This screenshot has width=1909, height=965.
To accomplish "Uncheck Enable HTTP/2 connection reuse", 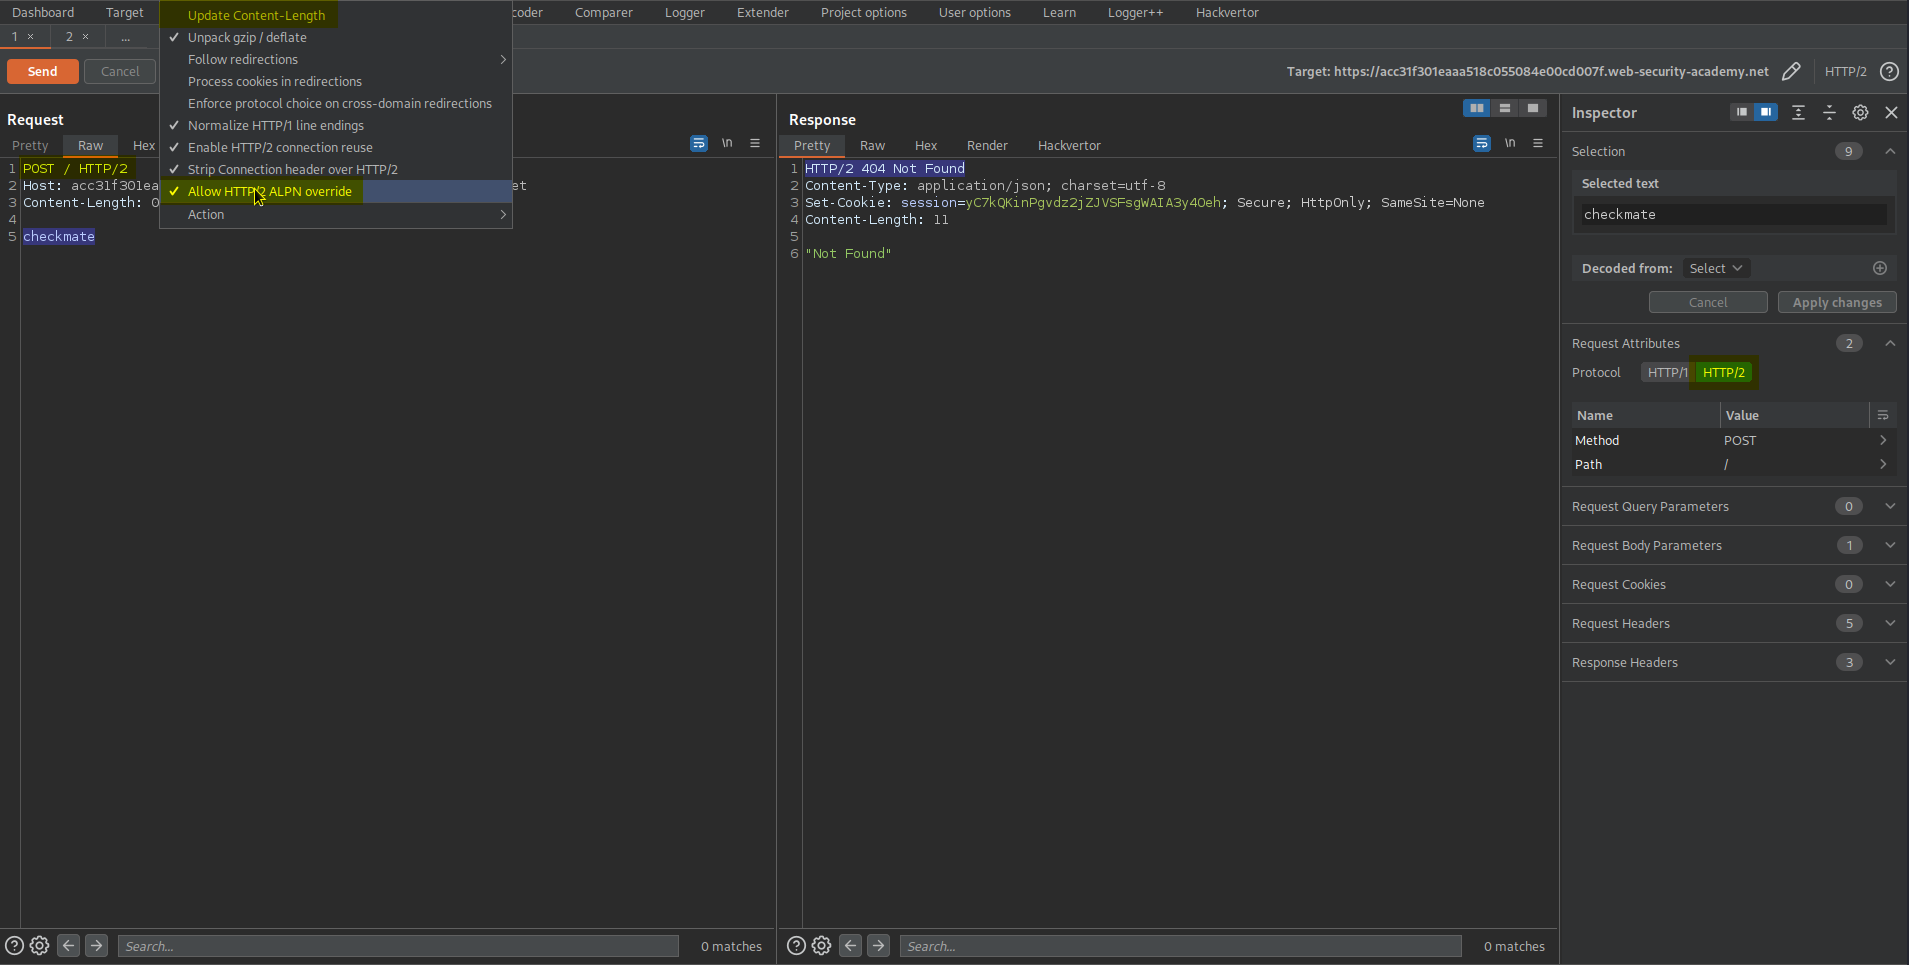I will click(x=336, y=147).
